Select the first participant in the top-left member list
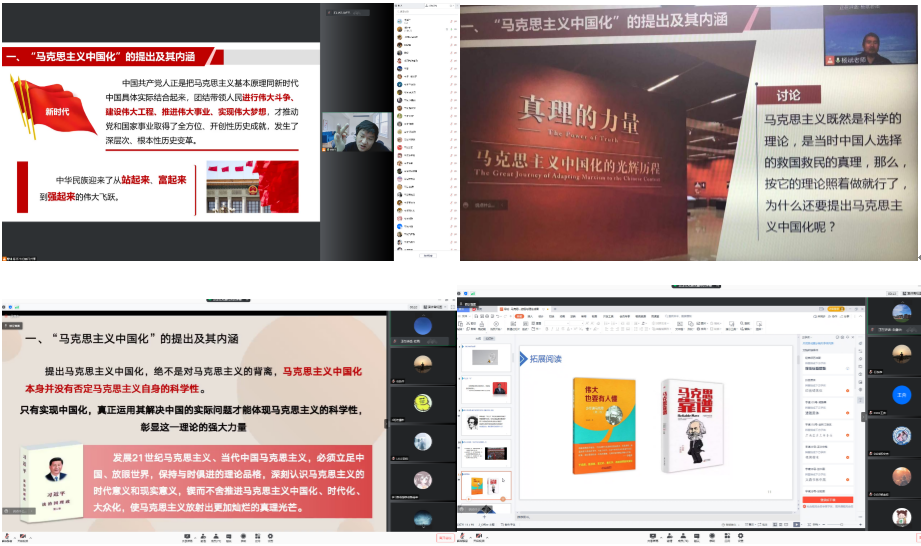Screen dimensions: 921x546 click(x=408, y=20)
